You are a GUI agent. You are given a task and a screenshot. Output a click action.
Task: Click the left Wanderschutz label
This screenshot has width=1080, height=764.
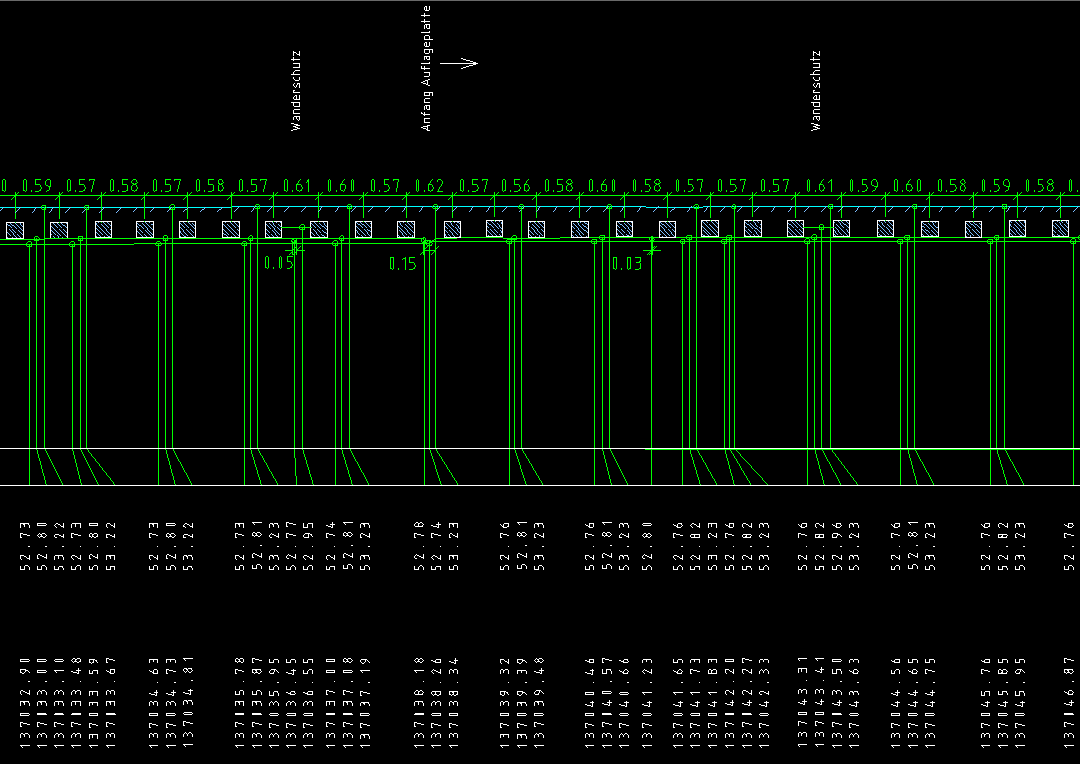tap(296, 91)
